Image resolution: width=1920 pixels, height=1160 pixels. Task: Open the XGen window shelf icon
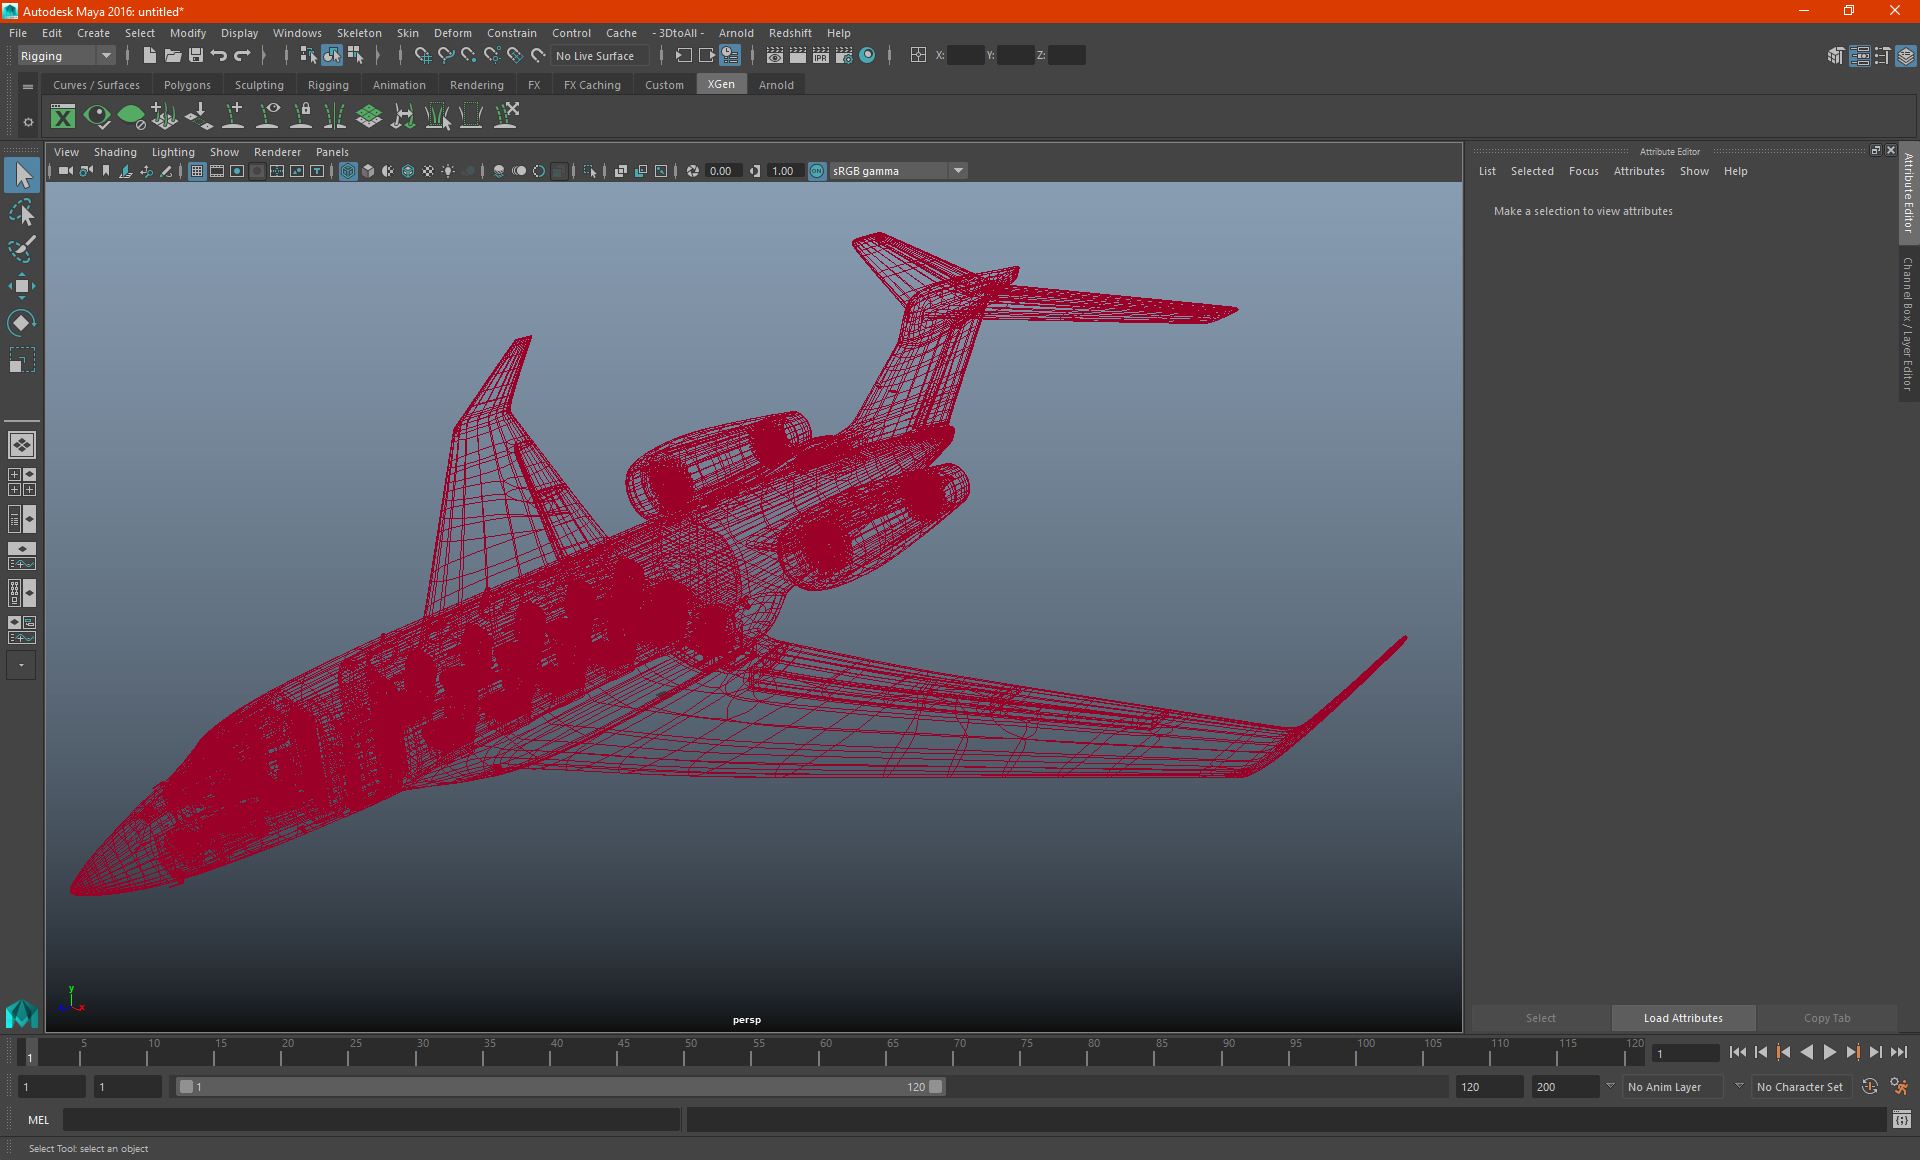tap(63, 117)
